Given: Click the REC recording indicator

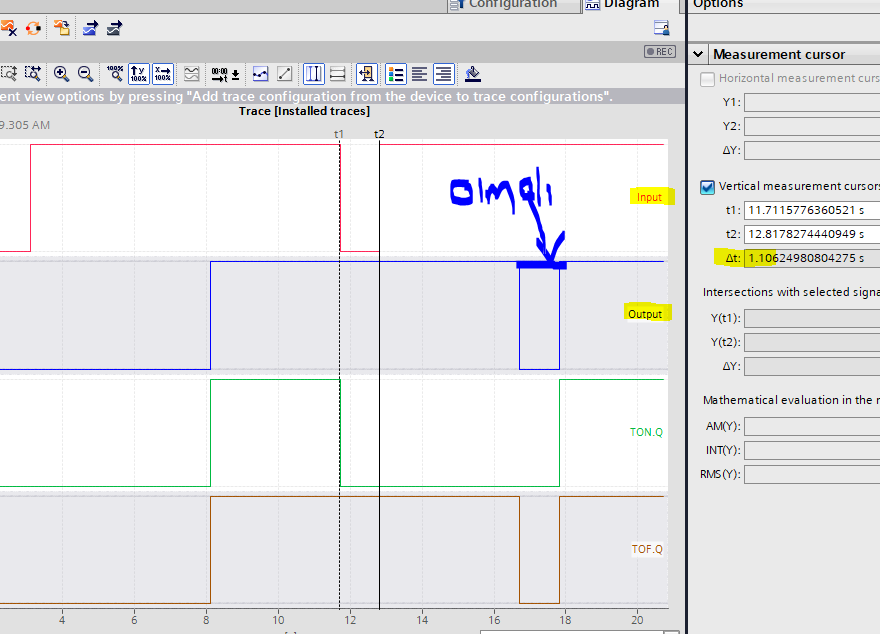Looking at the screenshot, I should coord(660,52).
